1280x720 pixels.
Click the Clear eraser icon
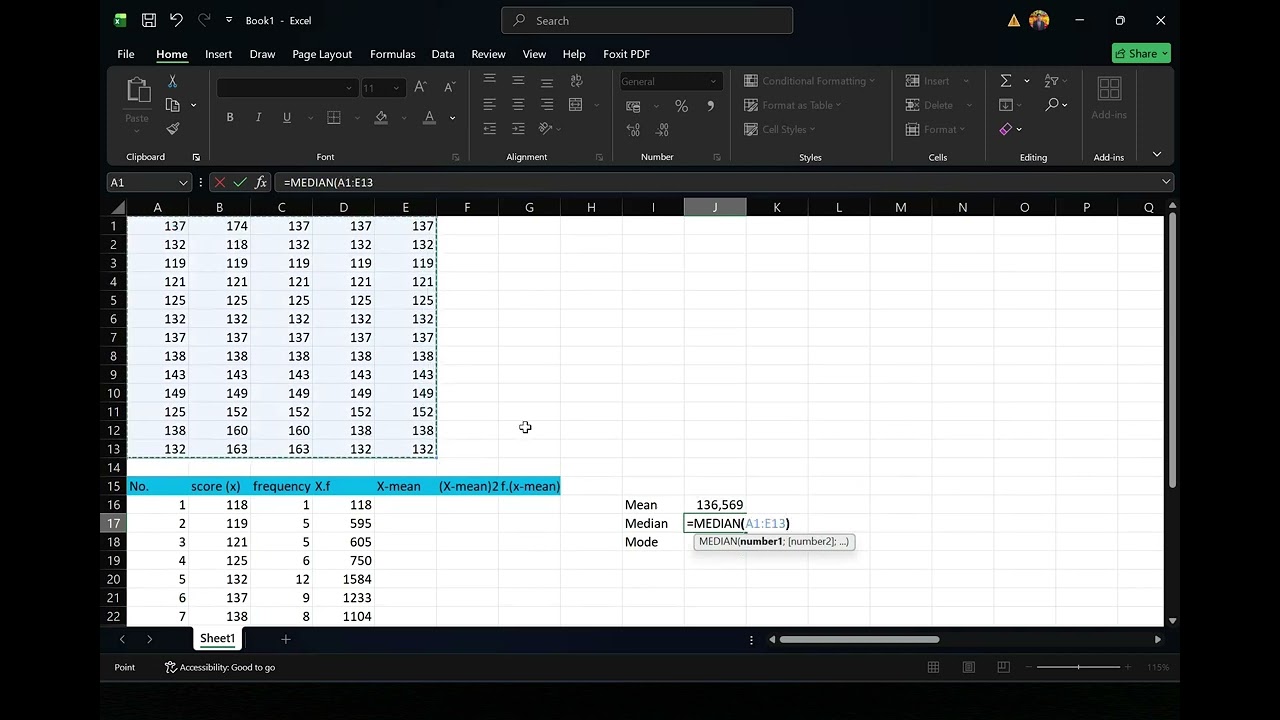(1006, 129)
